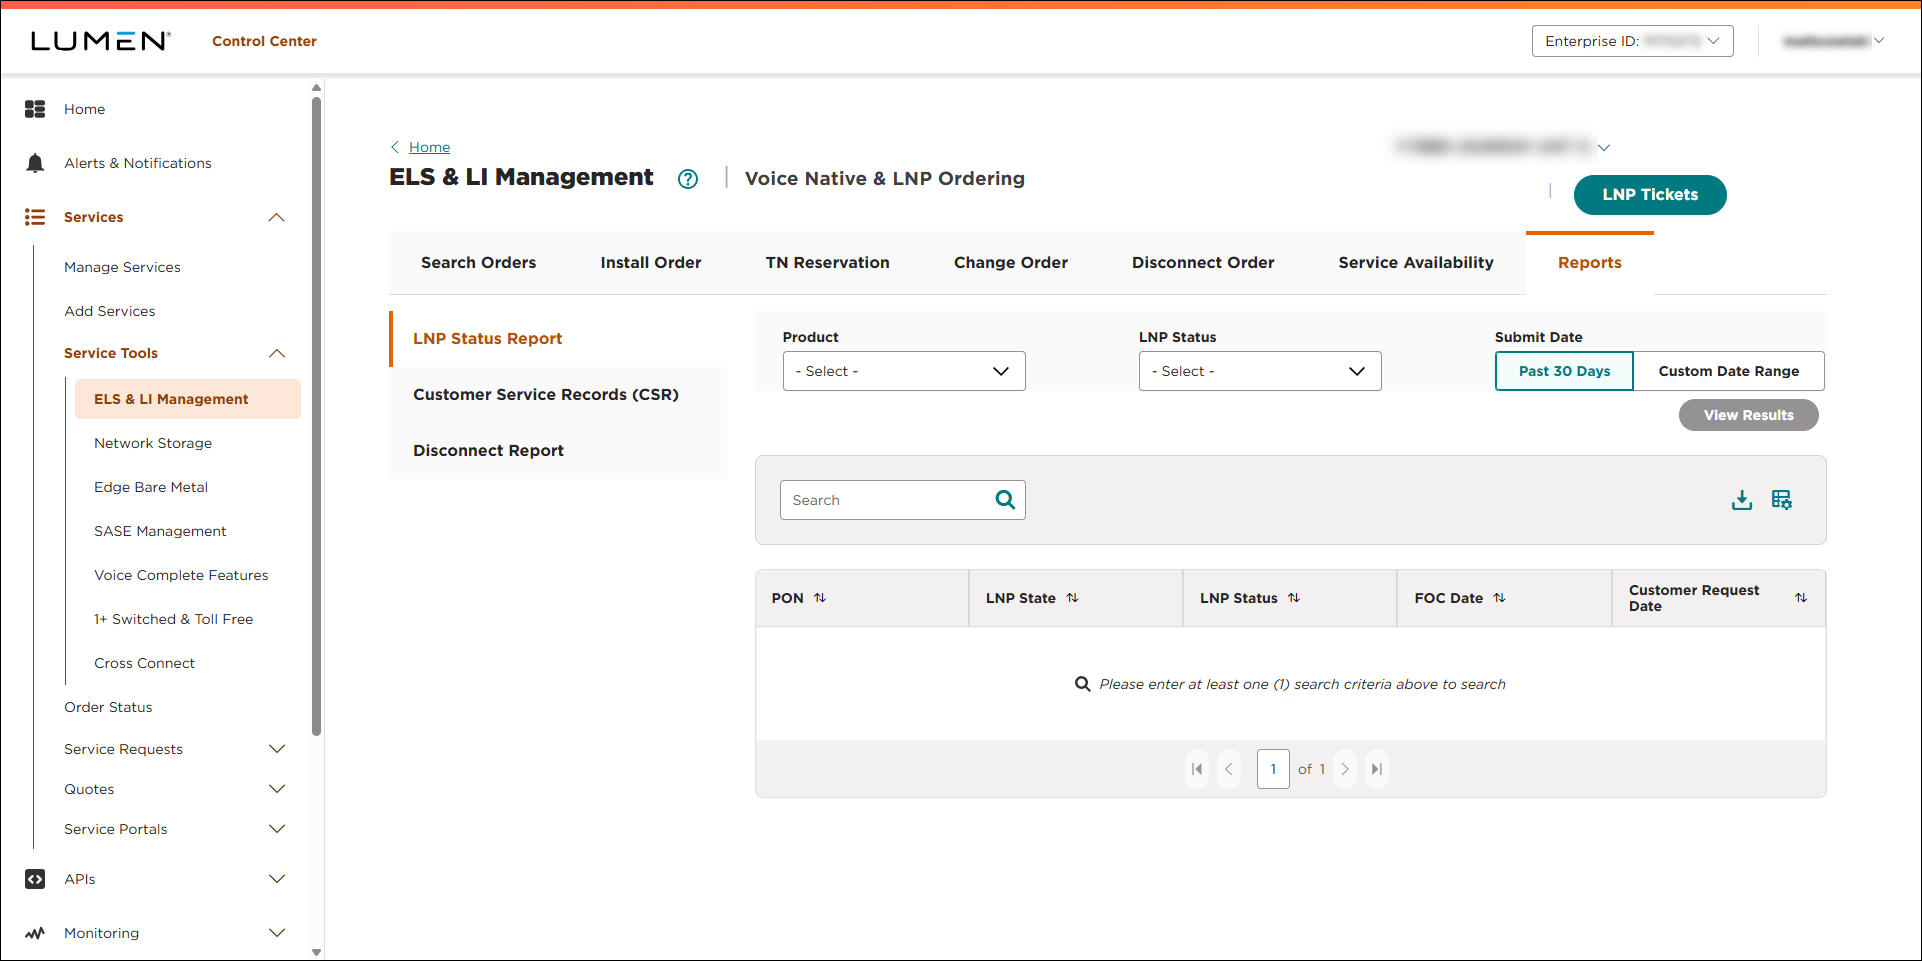Toggle the PON column sort arrows

820,597
